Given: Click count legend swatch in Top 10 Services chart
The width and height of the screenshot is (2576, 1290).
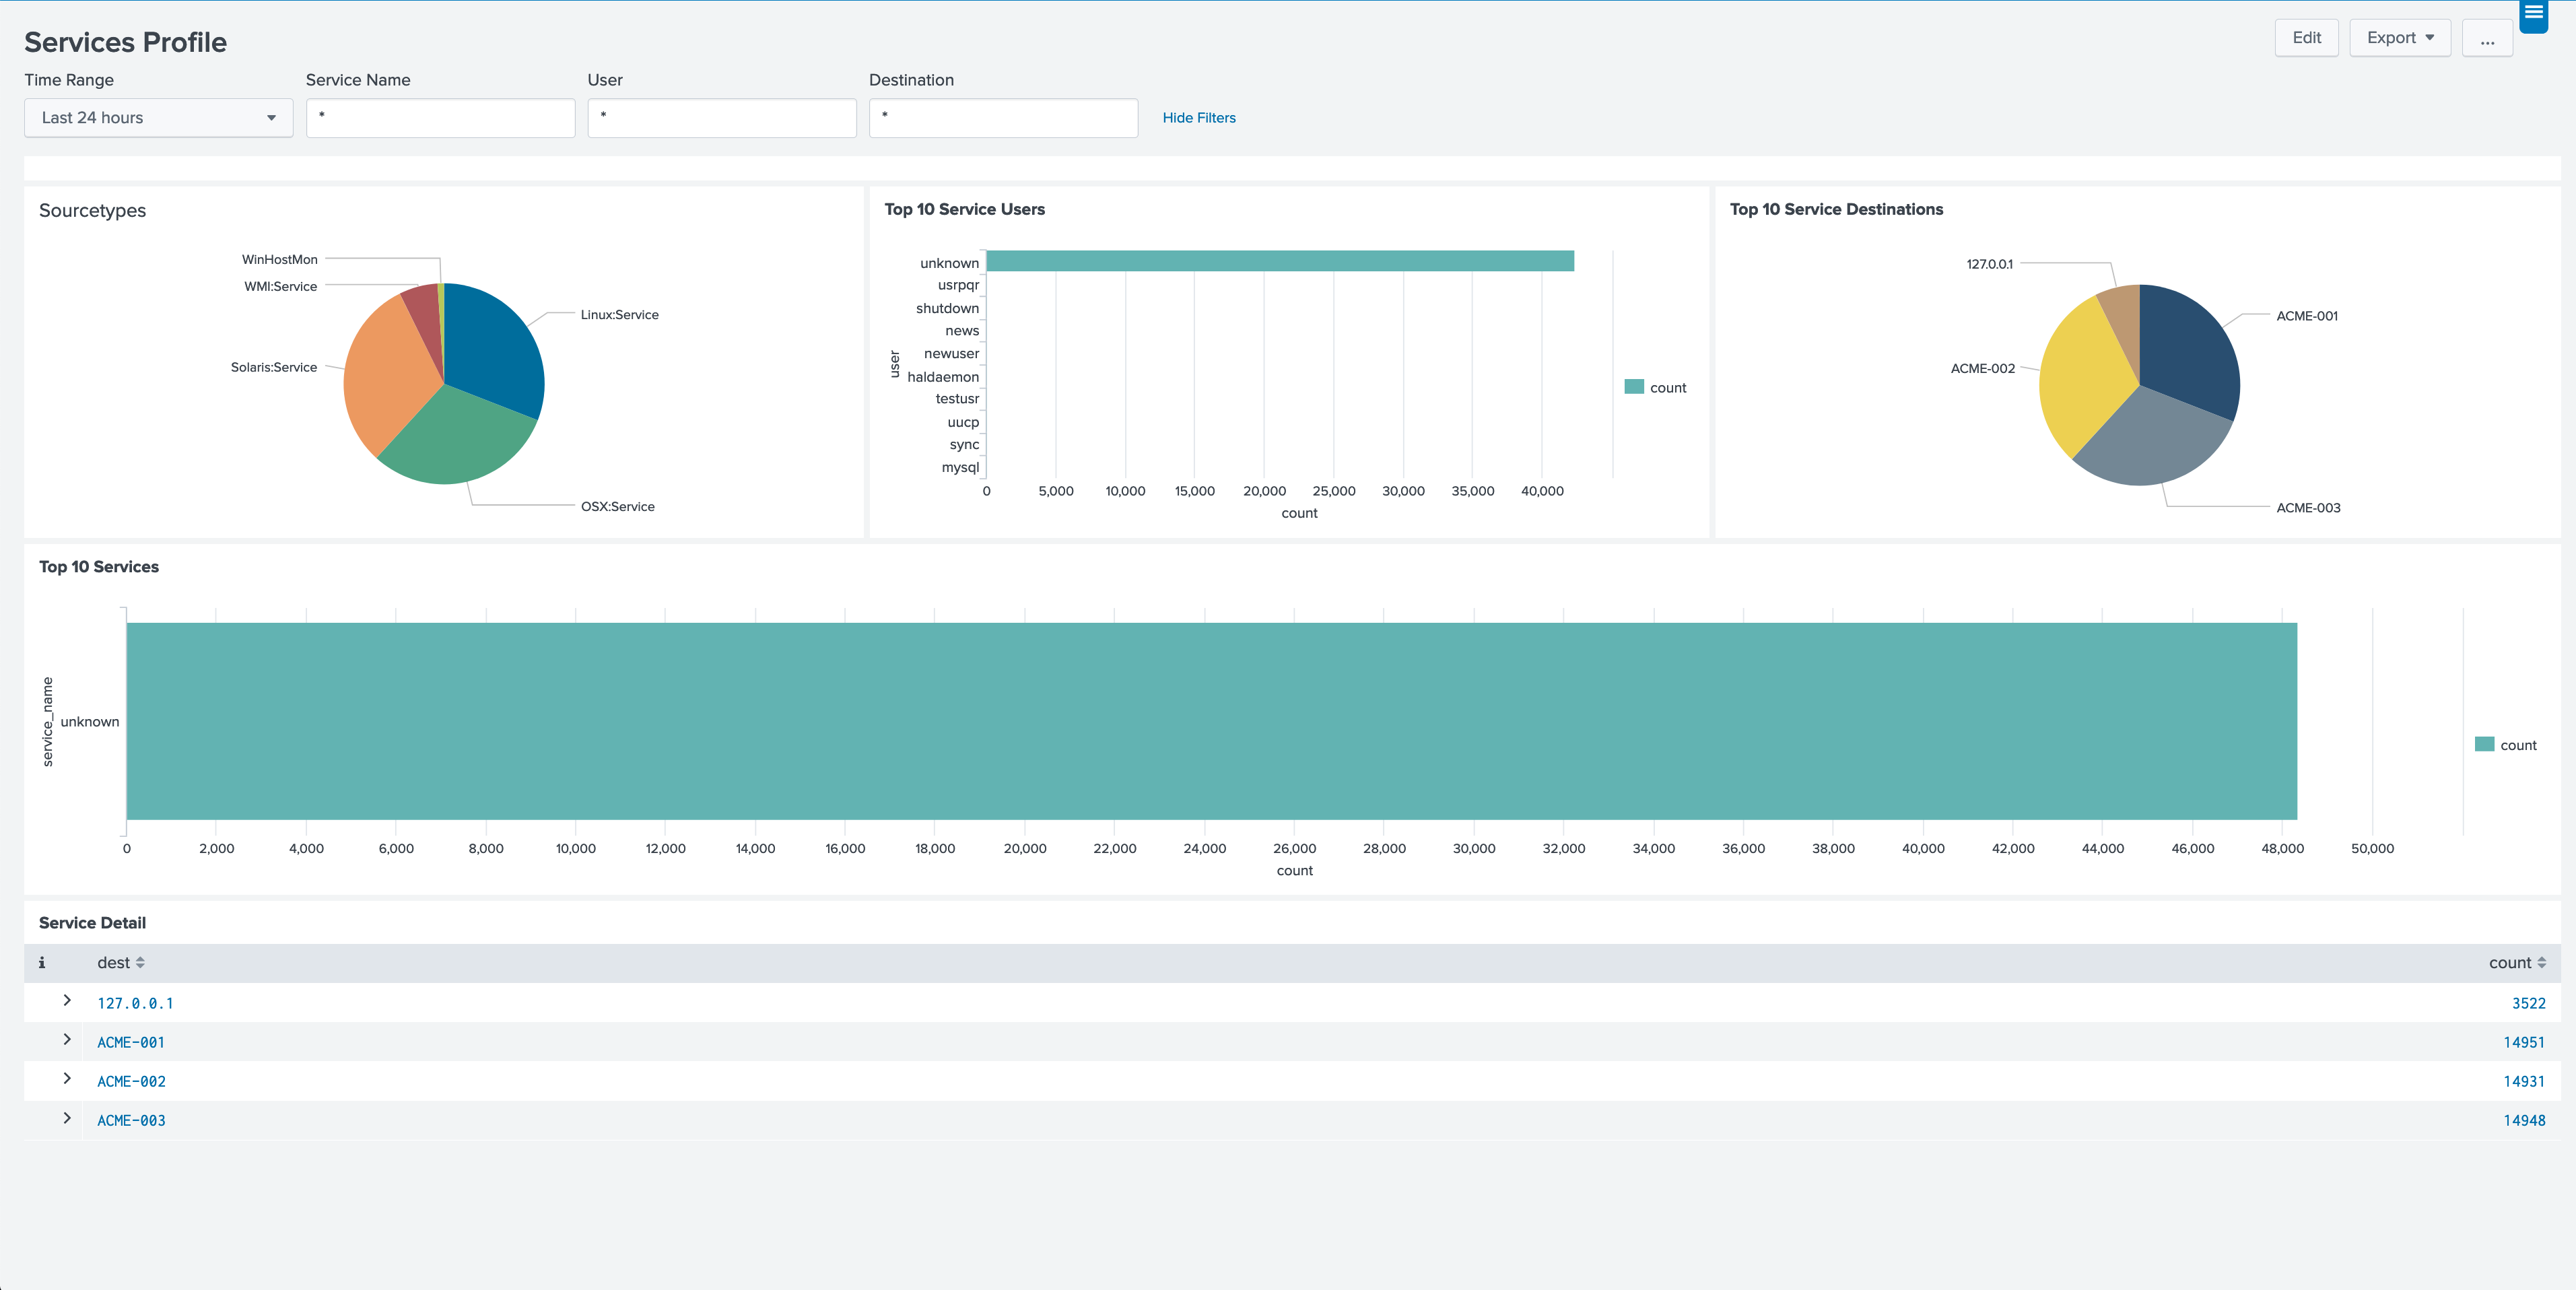Looking at the screenshot, I should [x=2484, y=744].
